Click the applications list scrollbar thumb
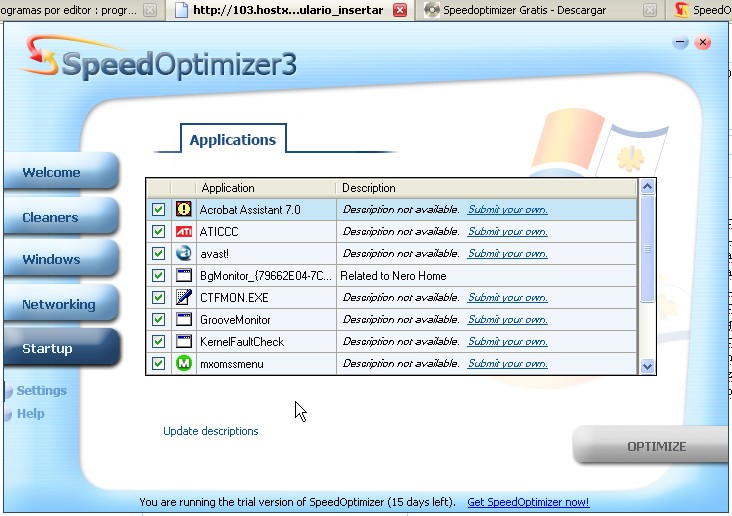Viewport: 732px width, 516px height. [x=647, y=249]
